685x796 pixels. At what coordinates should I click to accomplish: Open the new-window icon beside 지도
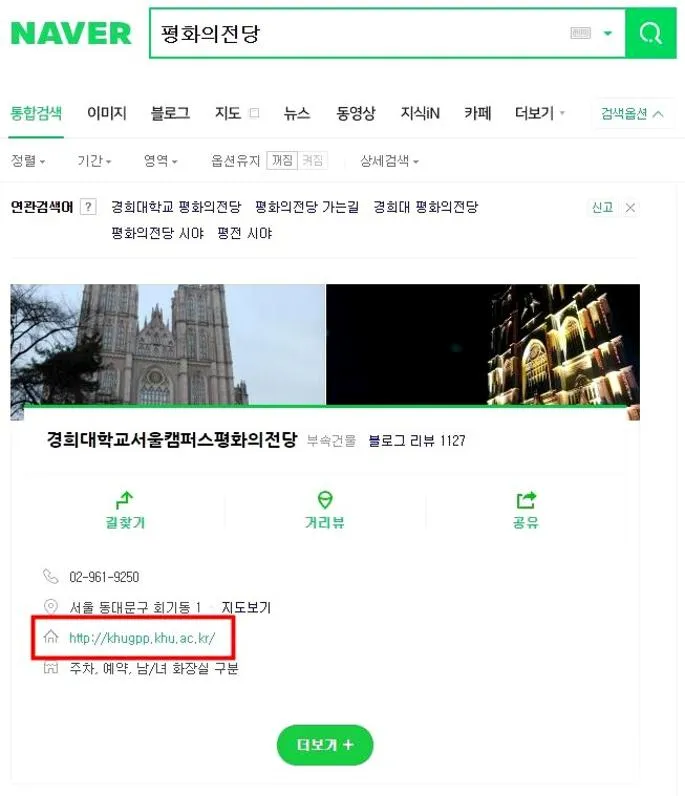click(255, 113)
